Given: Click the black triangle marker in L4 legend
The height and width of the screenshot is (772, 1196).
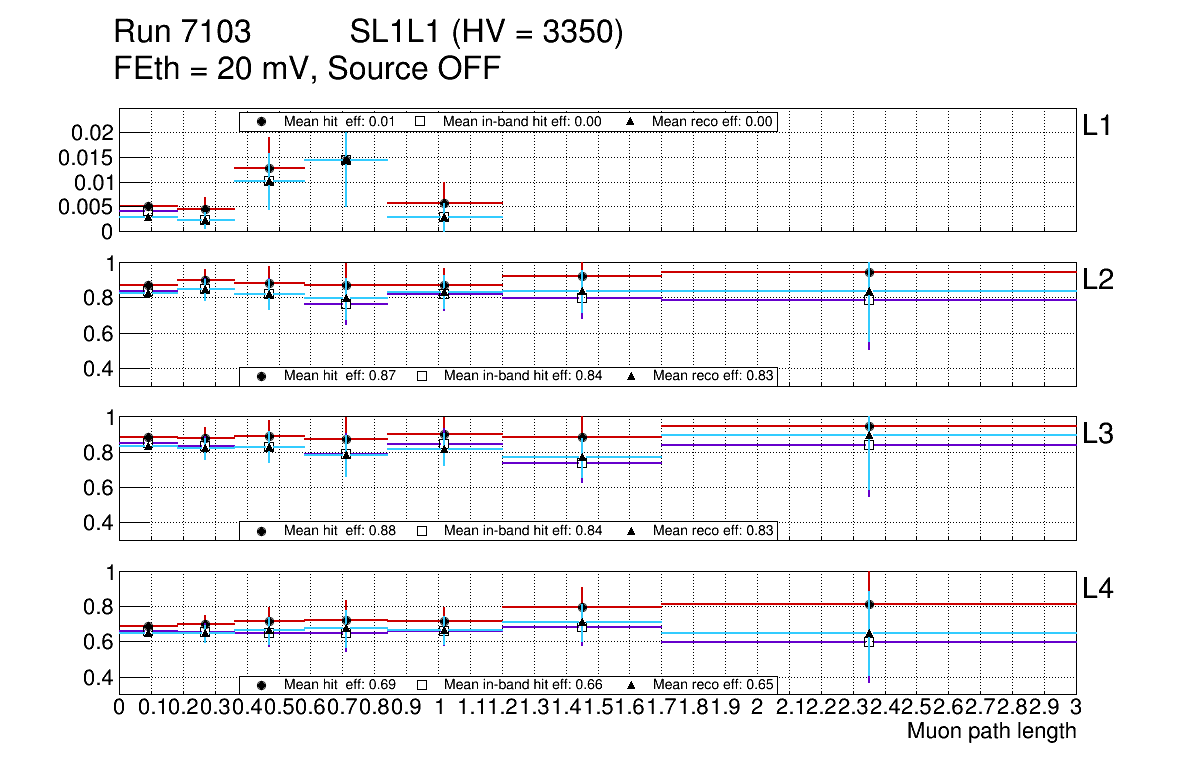Looking at the screenshot, I should pyautogui.click(x=631, y=685).
